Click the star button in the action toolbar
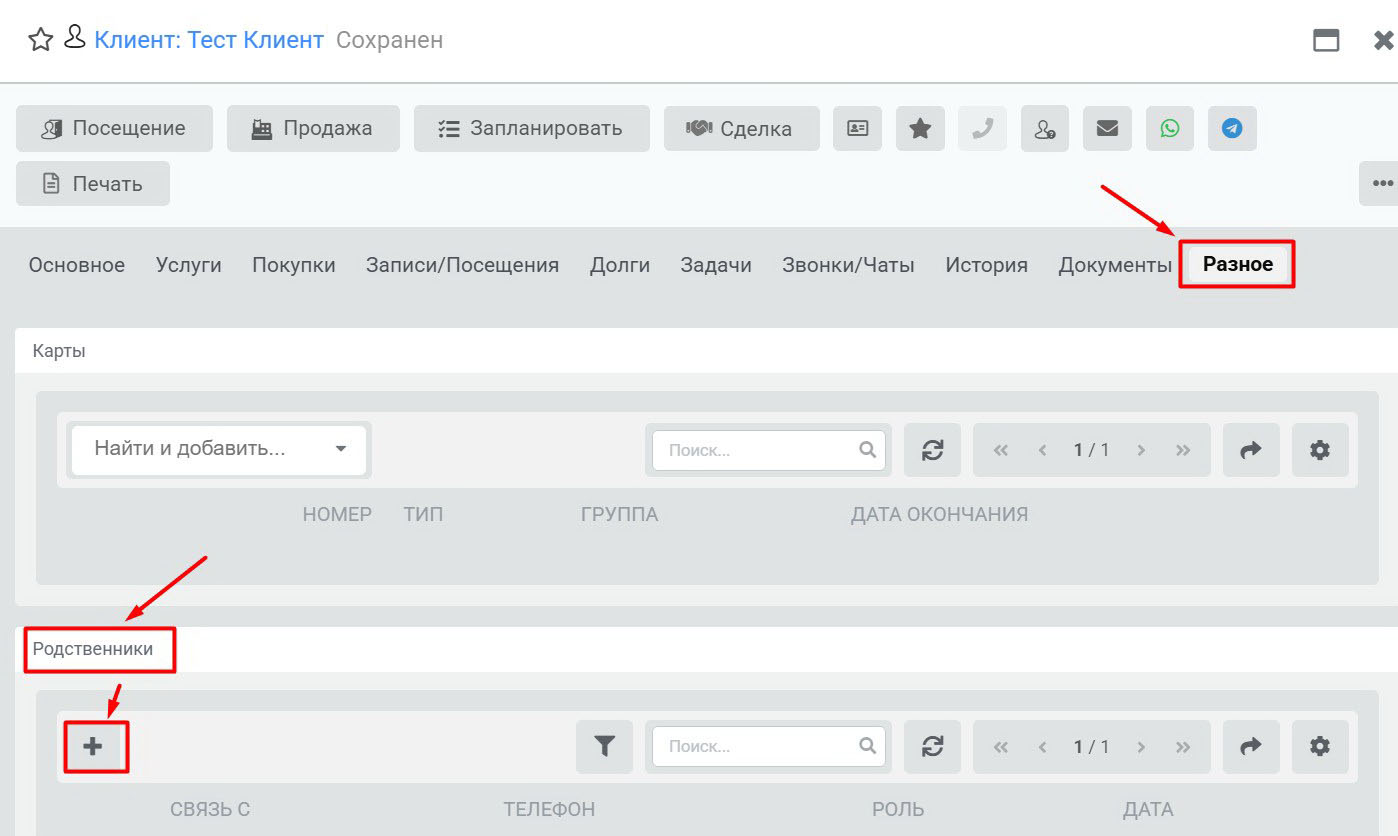The height and width of the screenshot is (836, 1398). [920, 128]
